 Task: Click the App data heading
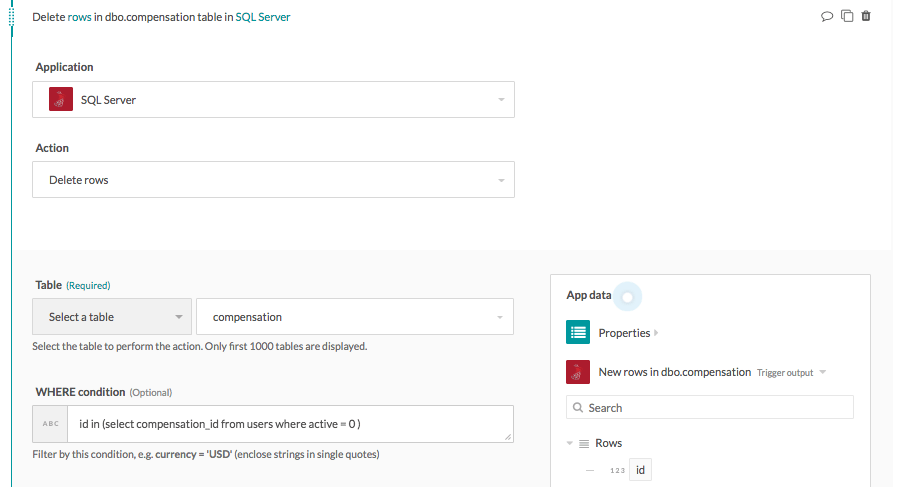coord(588,295)
